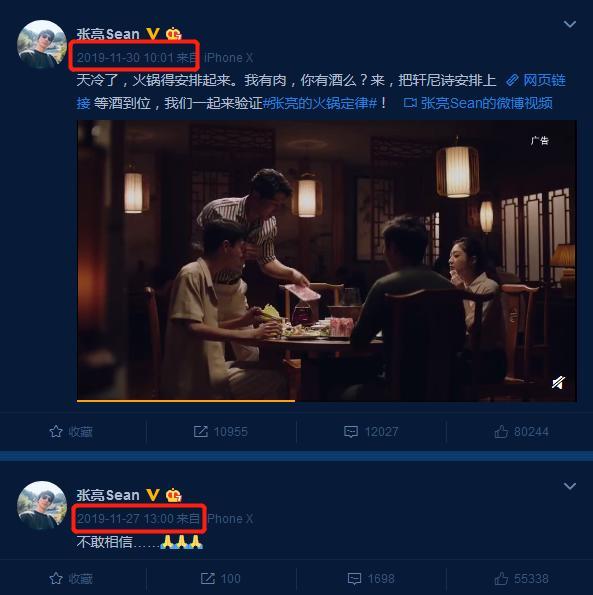The width and height of the screenshot is (593, 595).
Task: Click the crown membership badge on second post
Action: pyautogui.click(x=173, y=495)
